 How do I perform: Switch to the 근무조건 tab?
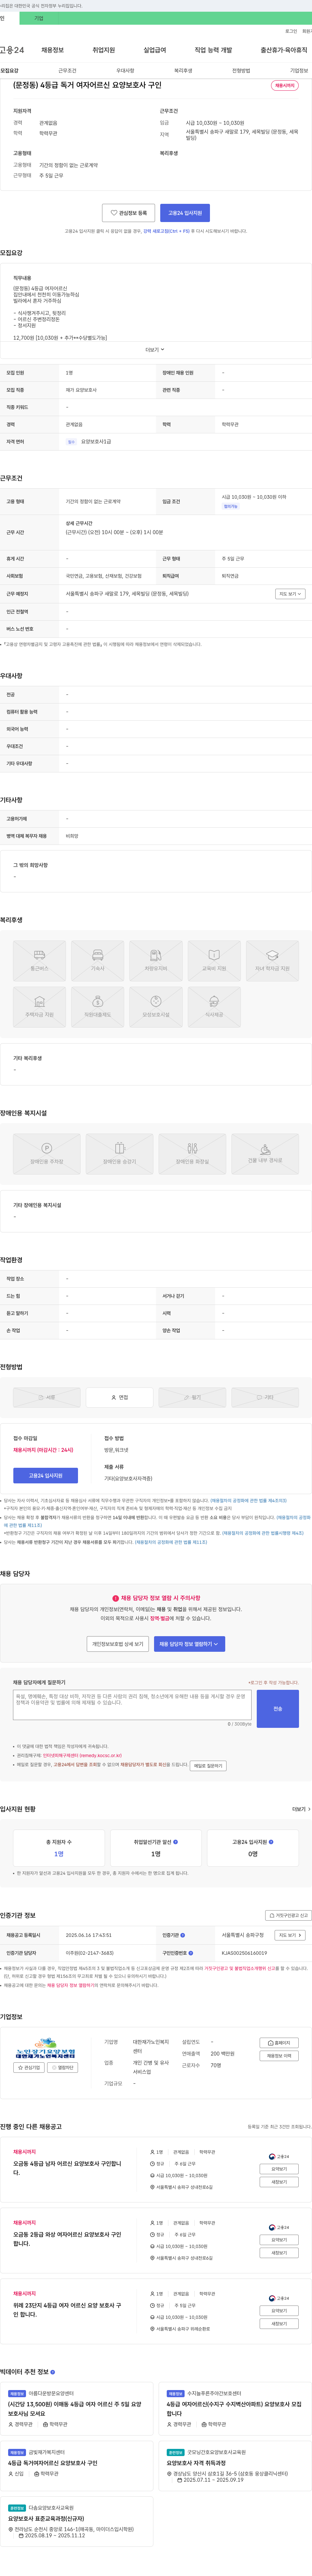tap(67, 71)
